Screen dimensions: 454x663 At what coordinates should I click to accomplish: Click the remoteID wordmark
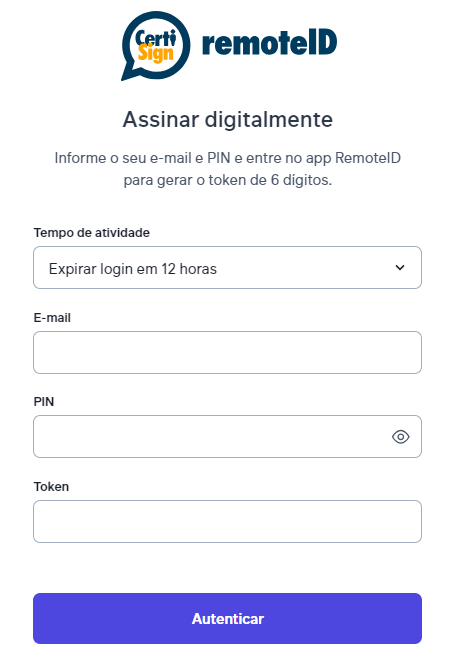point(270,43)
